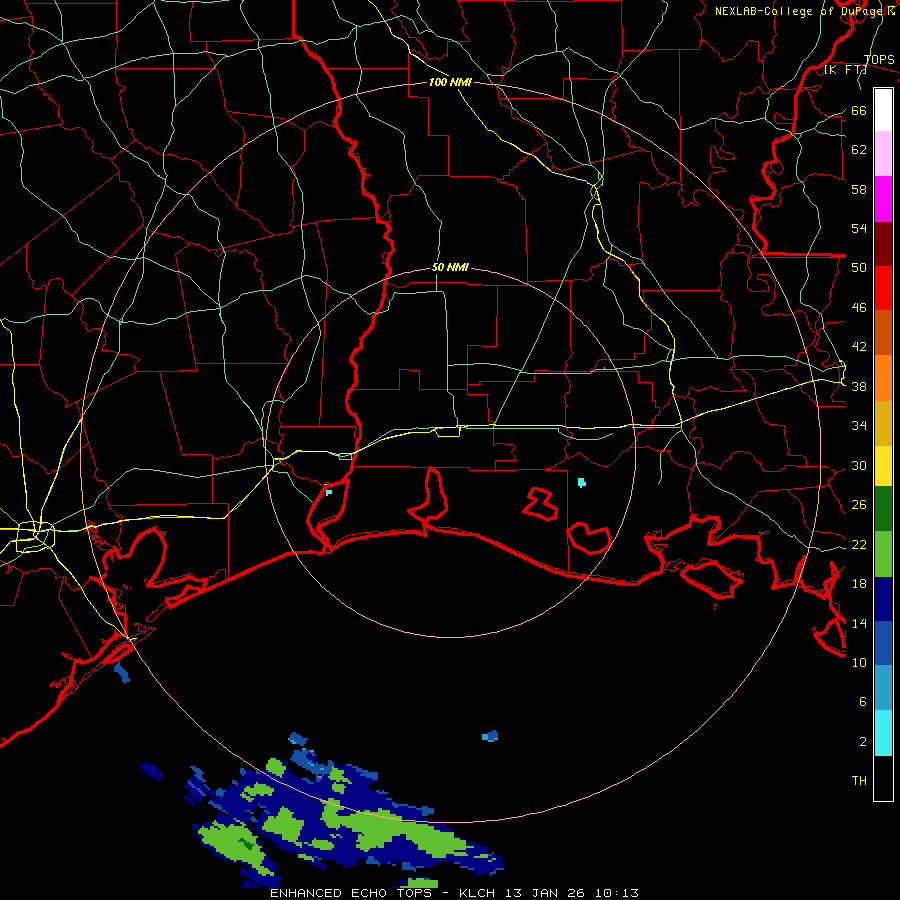The image size is (900, 900).
Task: Click legend value "46"
Action: (x=859, y=307)
